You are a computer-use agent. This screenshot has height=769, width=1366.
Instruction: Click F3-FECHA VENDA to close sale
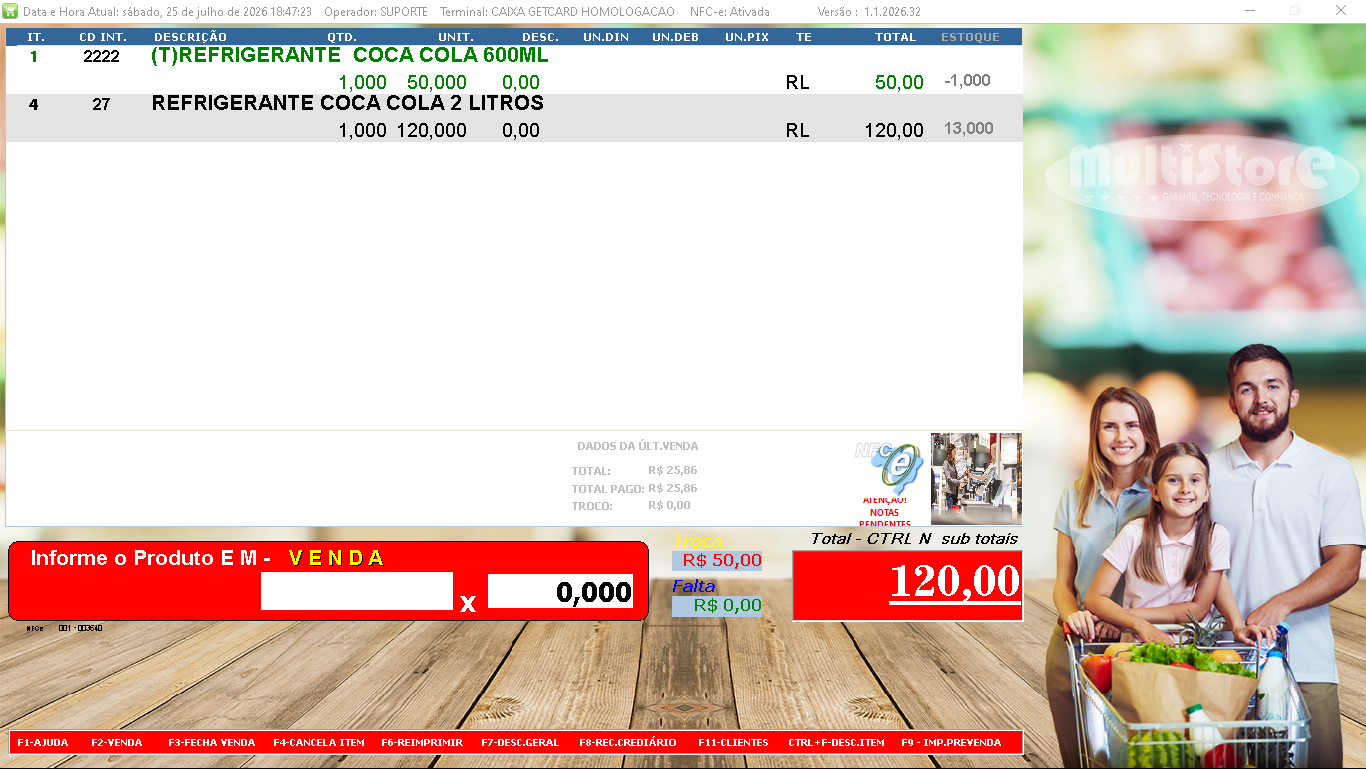211,743
